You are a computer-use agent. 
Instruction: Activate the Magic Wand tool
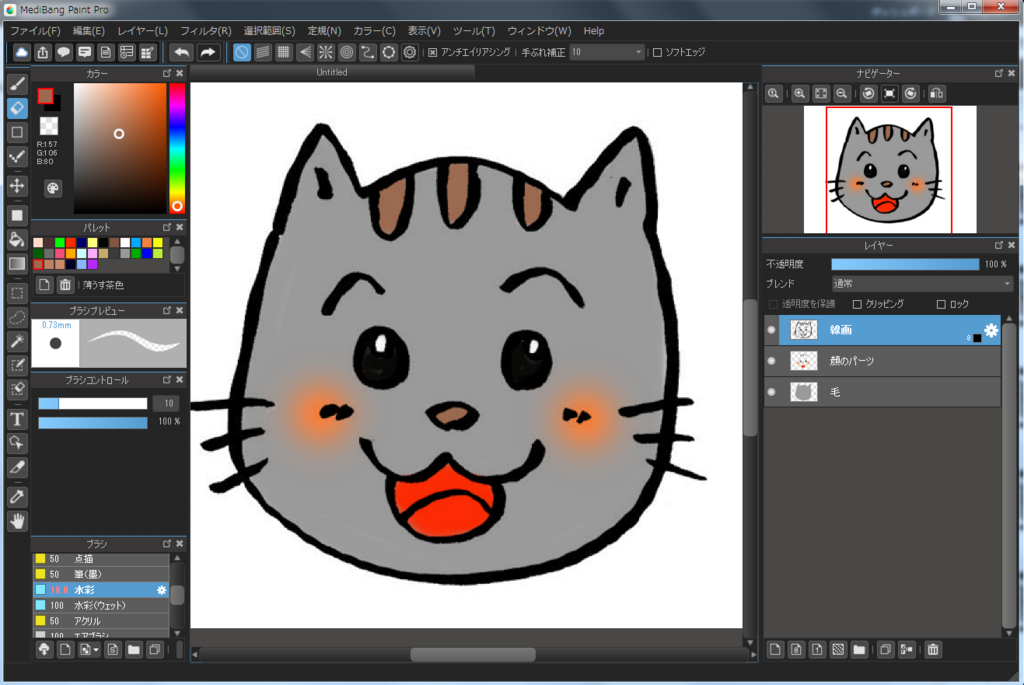click(18, 341)
